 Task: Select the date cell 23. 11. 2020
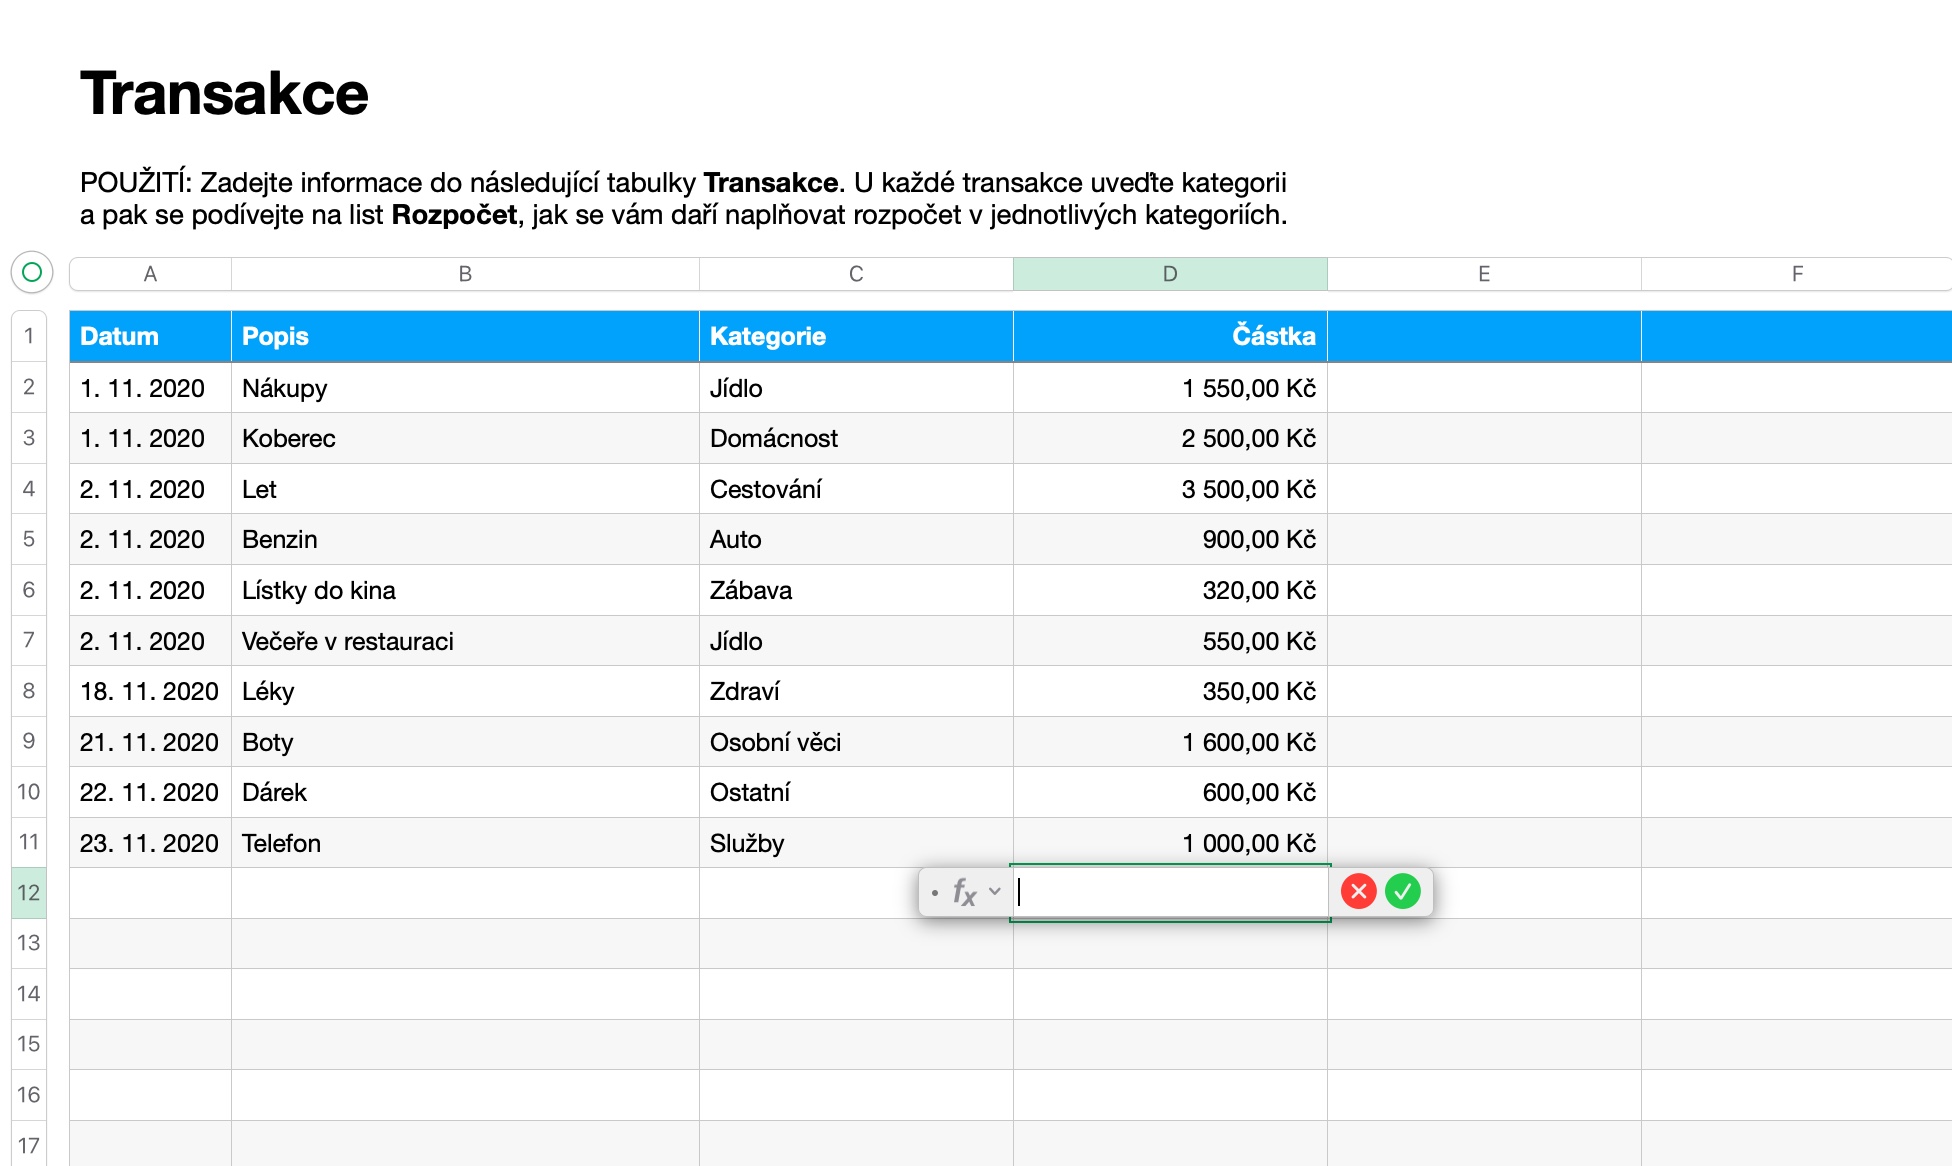[150, 843]
